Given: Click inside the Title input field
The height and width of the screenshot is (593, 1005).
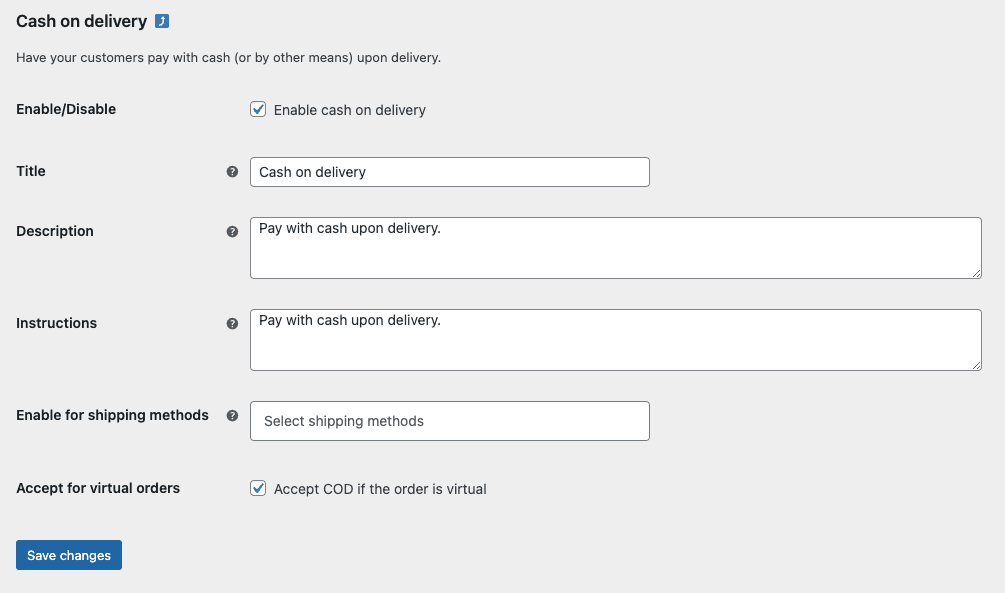Looking at the screenshot, I should click(450, 172).
